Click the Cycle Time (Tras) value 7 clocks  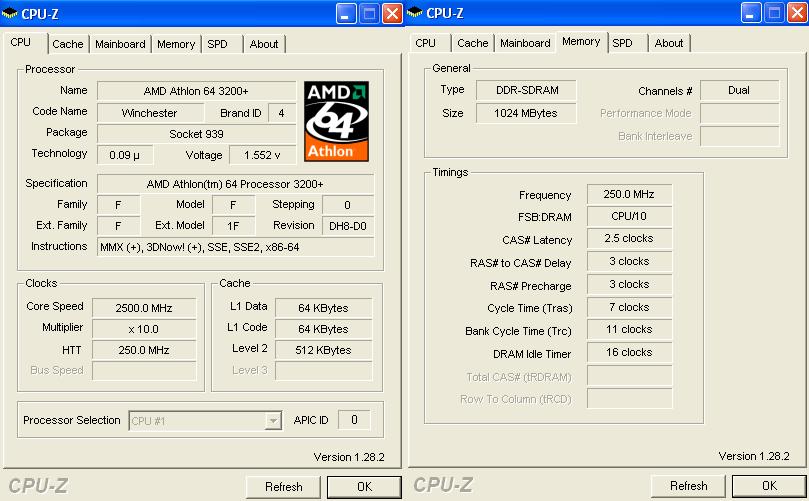point(629,307)
